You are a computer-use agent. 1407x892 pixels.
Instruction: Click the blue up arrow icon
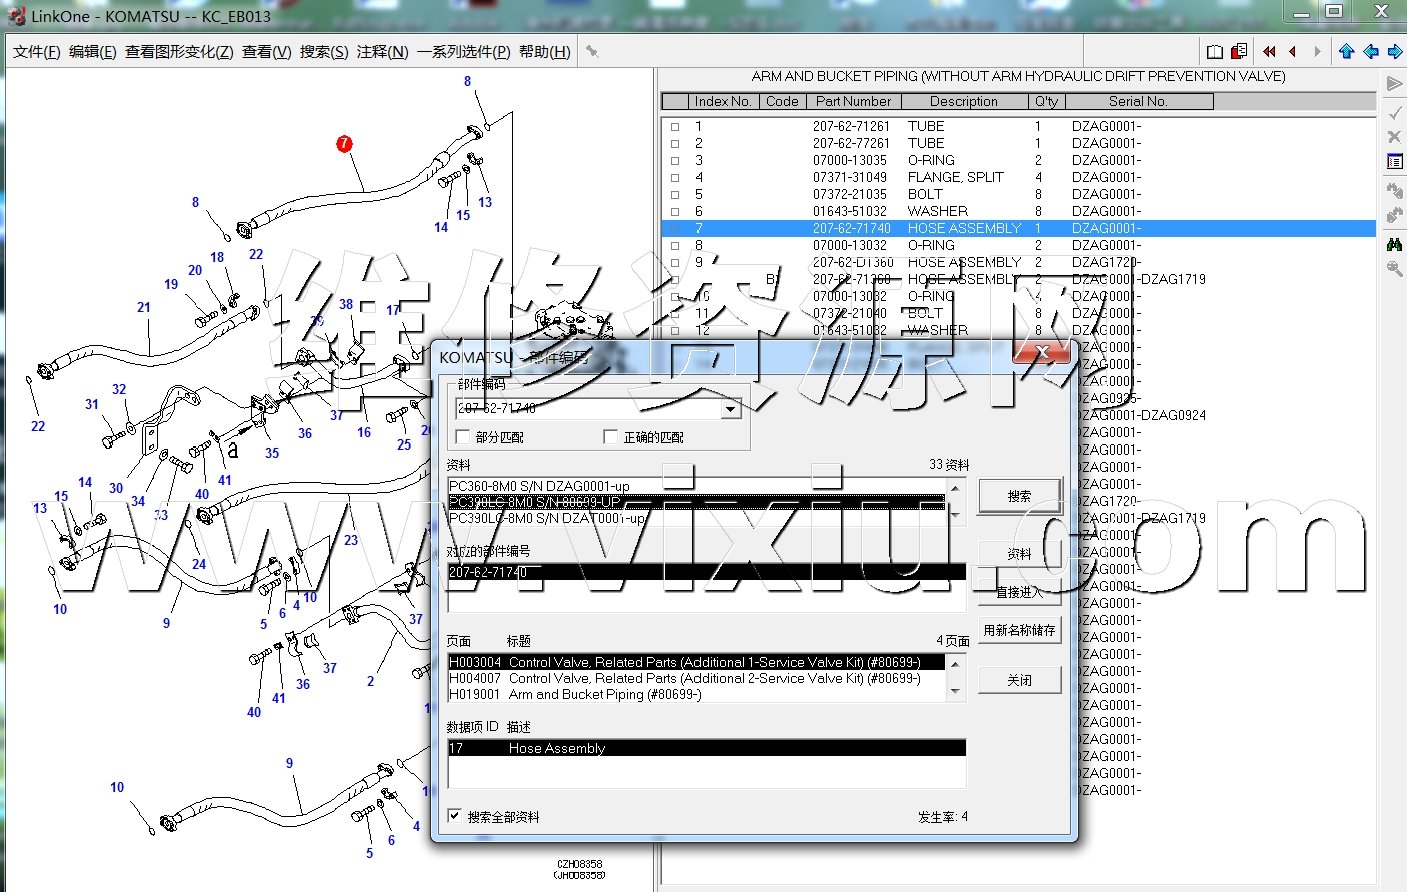coord(1346,52)
